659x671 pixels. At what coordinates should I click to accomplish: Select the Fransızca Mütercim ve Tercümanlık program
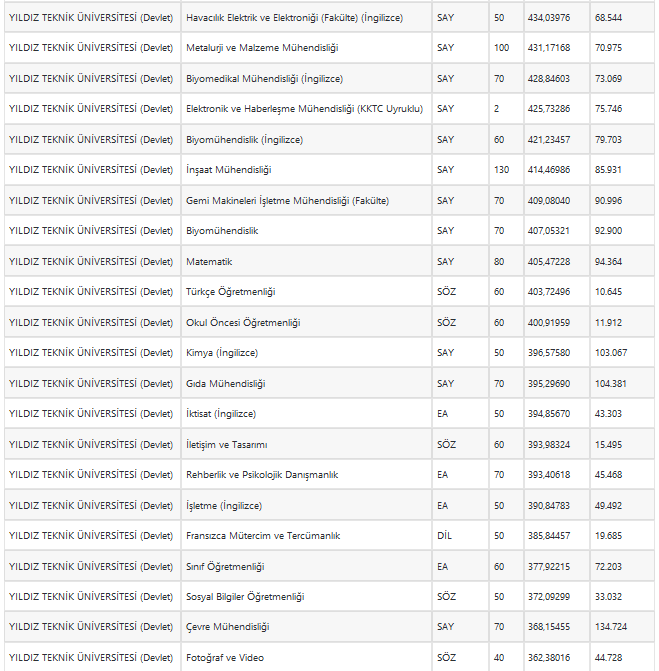pos(263,536)
